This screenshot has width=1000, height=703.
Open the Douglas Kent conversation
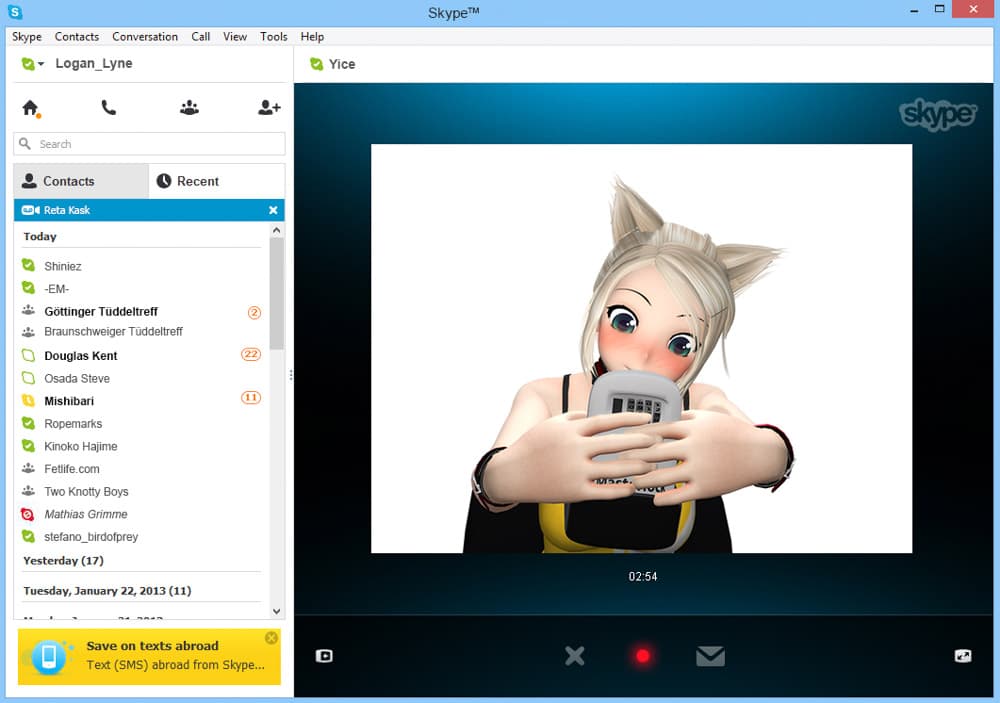pos(81,356)
